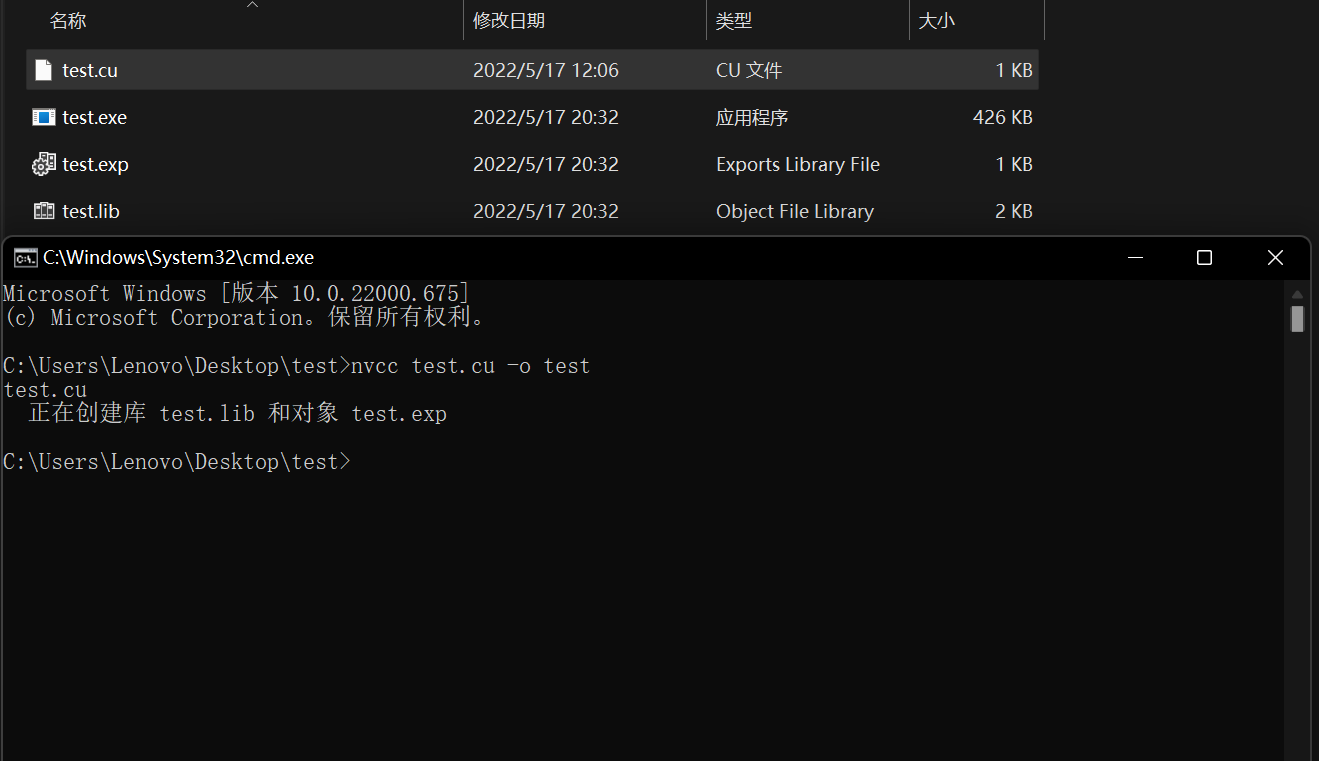Viewport: 1319px width, 761px height.
Task: Click the test.exe file name
Action: [94, 117]
